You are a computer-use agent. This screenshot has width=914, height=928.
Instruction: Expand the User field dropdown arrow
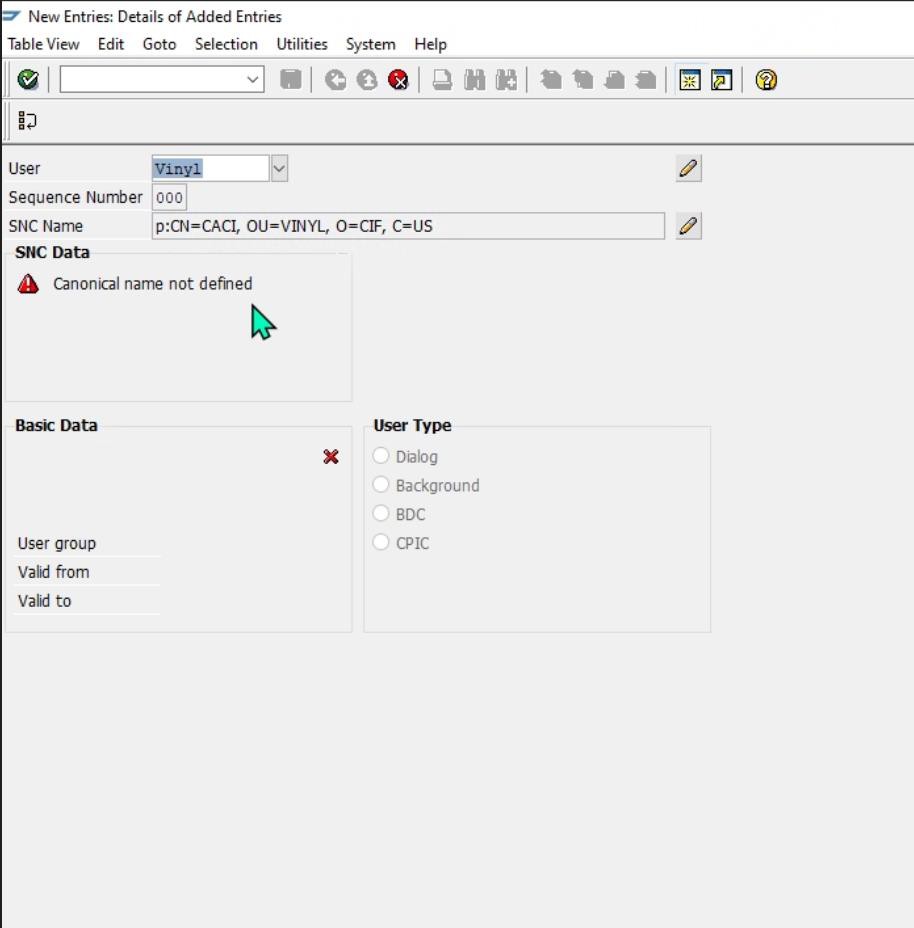[279, 168]
